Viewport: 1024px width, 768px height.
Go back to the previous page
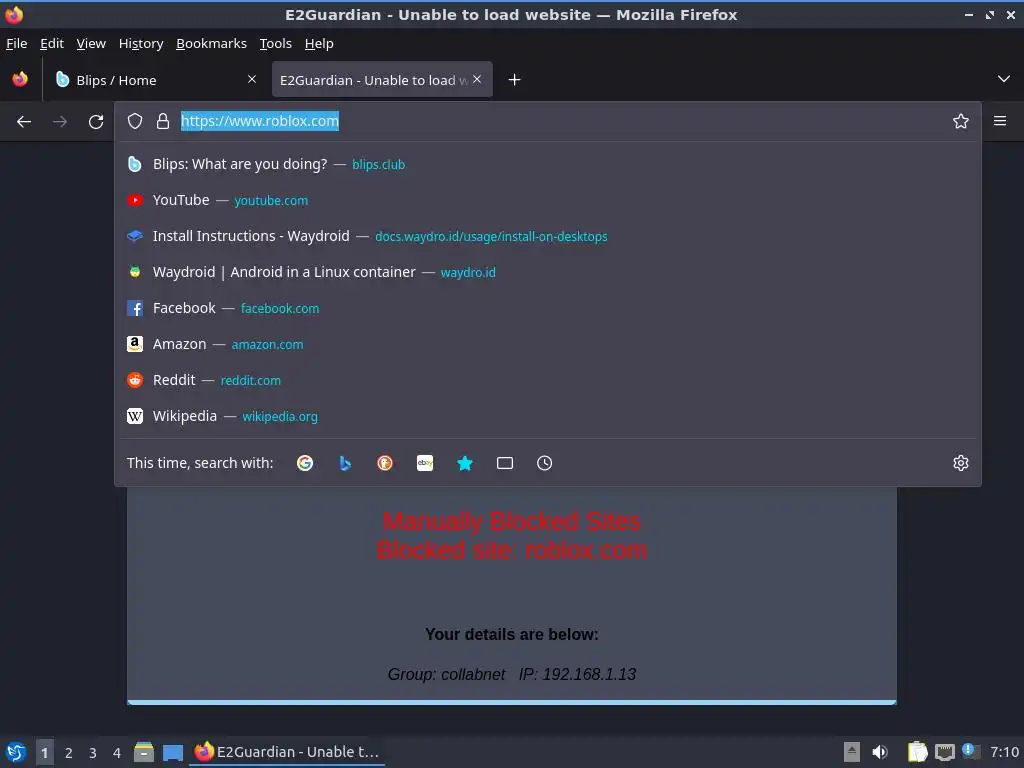tap(24, 121)
